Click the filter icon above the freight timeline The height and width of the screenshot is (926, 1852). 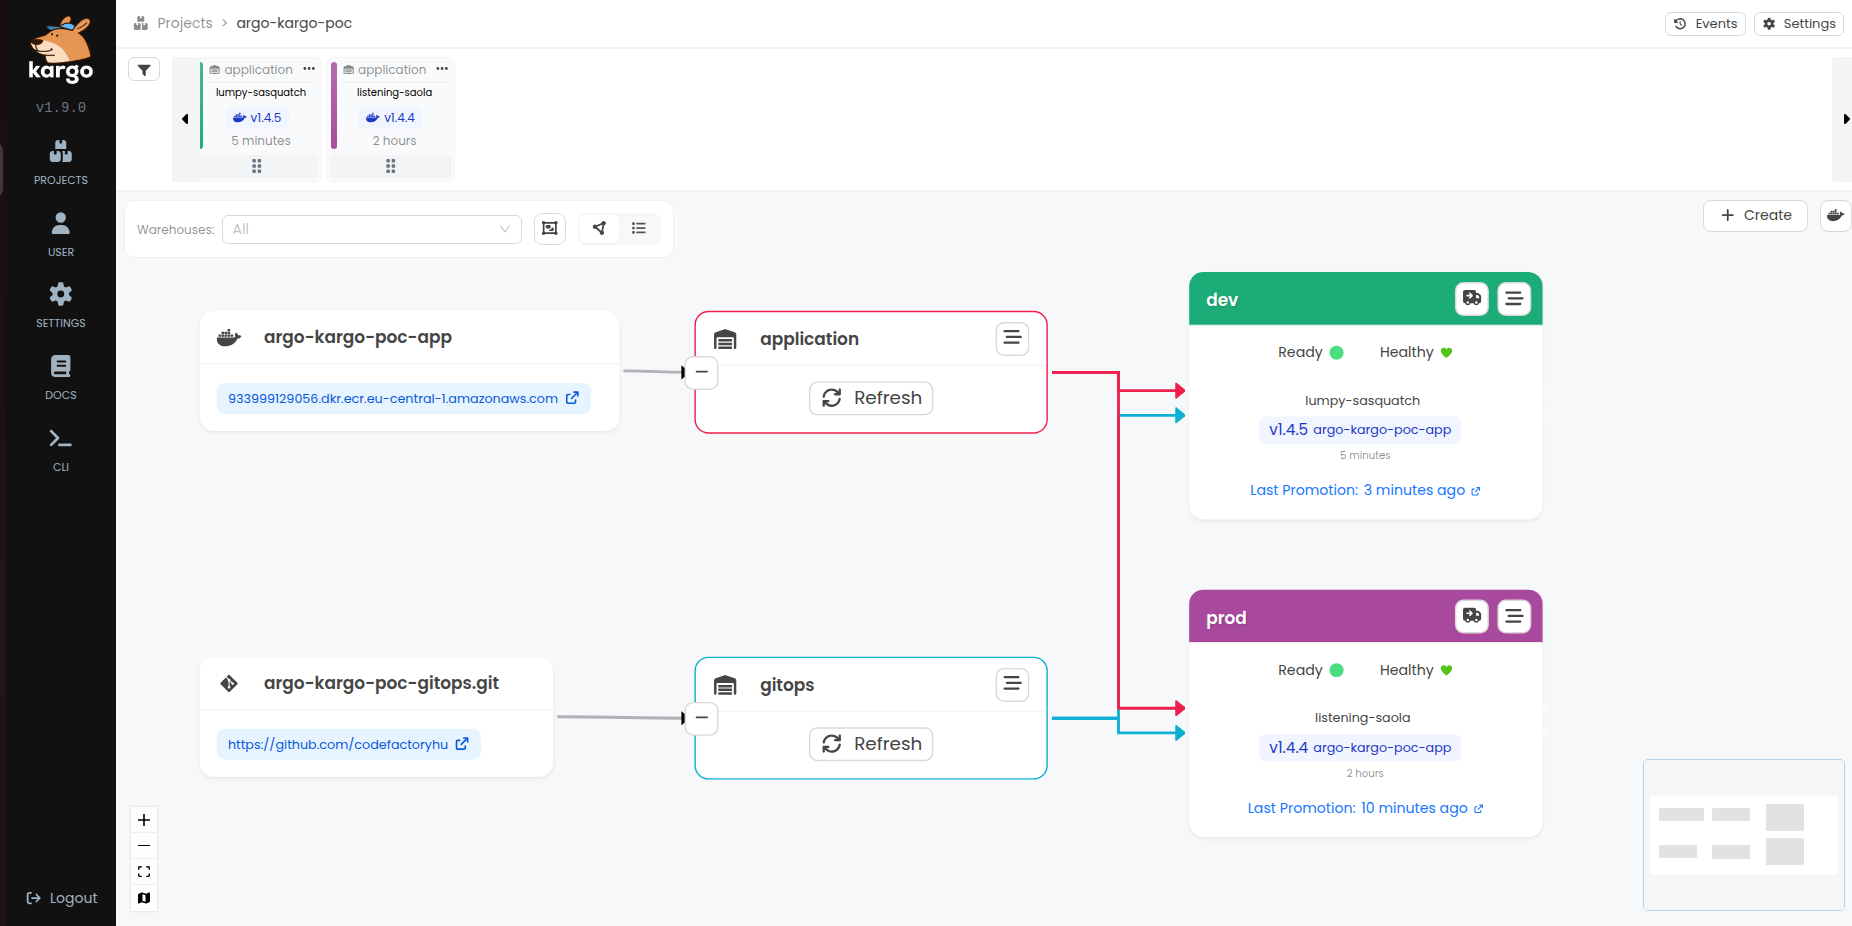(x=144, y=69)
